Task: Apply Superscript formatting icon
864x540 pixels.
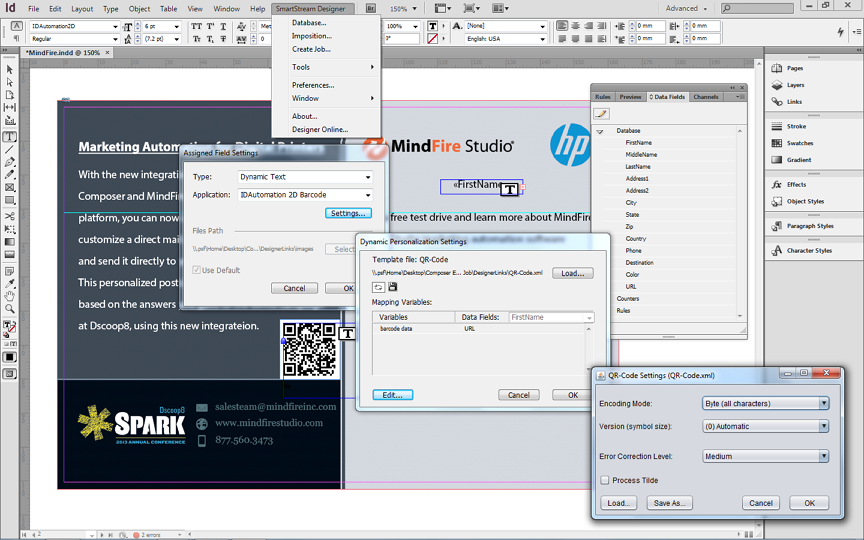Action: [210, 26]
